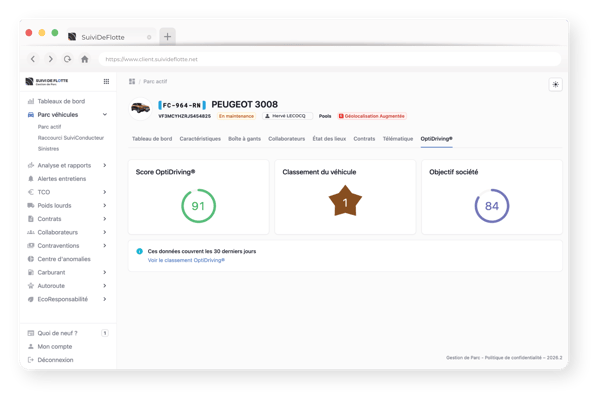
Task: Open Alertes entretiens in the sidebar
Action: pyautogui.click(x=62, y=179)
